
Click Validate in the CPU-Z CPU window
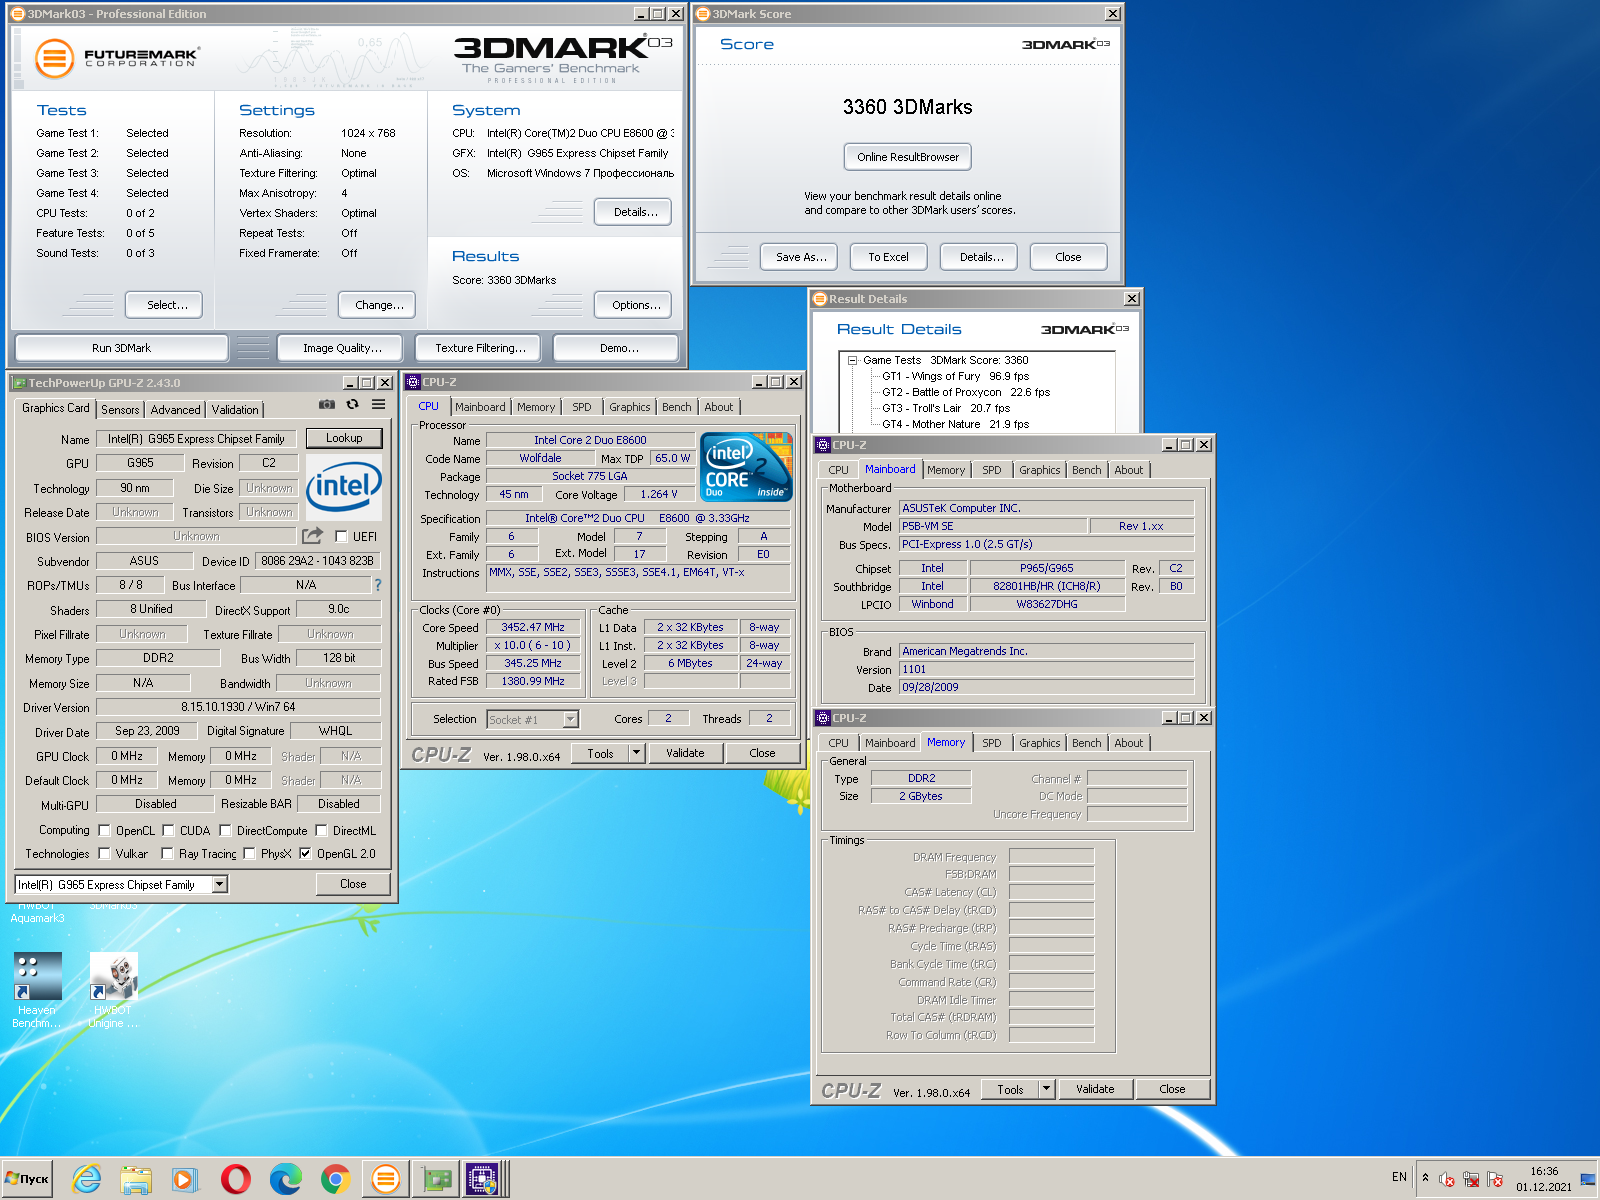(685, 753)
